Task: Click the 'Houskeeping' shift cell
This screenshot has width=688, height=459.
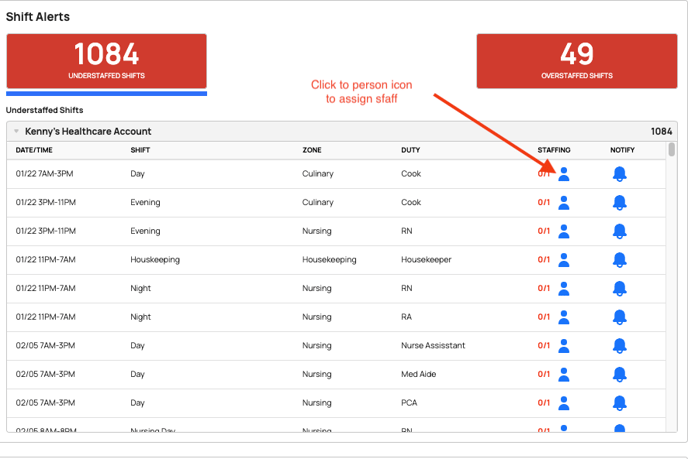Action: [x=155, y=260]
